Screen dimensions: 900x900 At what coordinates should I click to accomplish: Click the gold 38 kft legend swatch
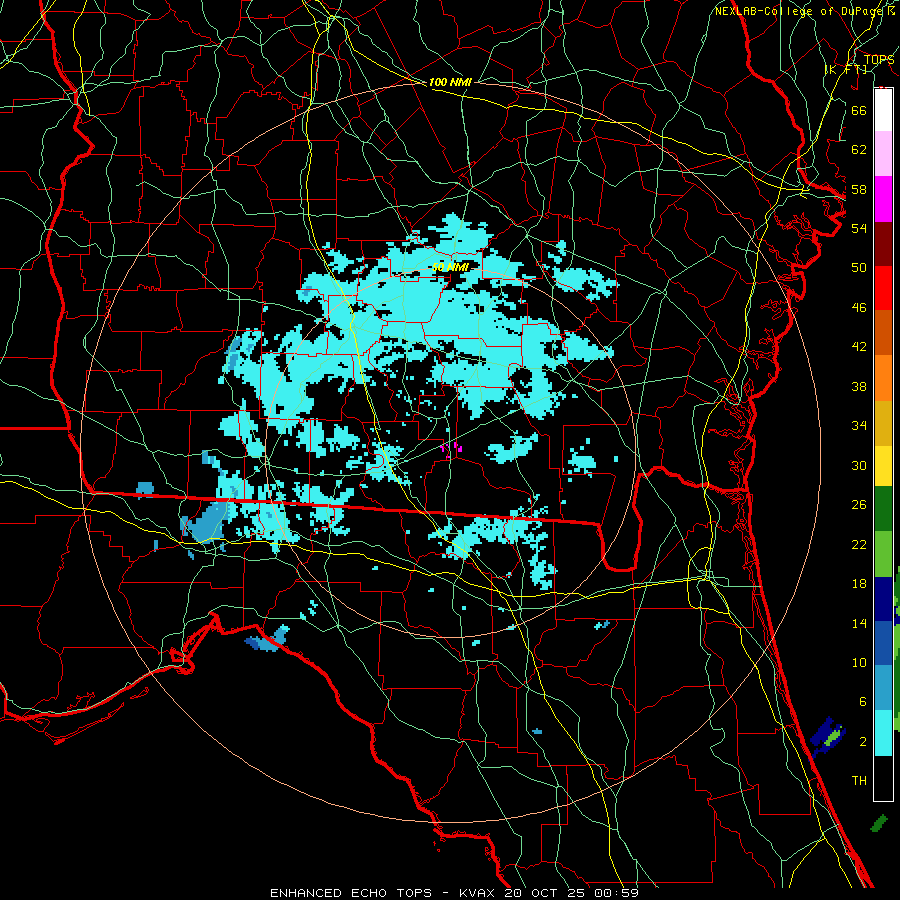(x=883, y=423)
